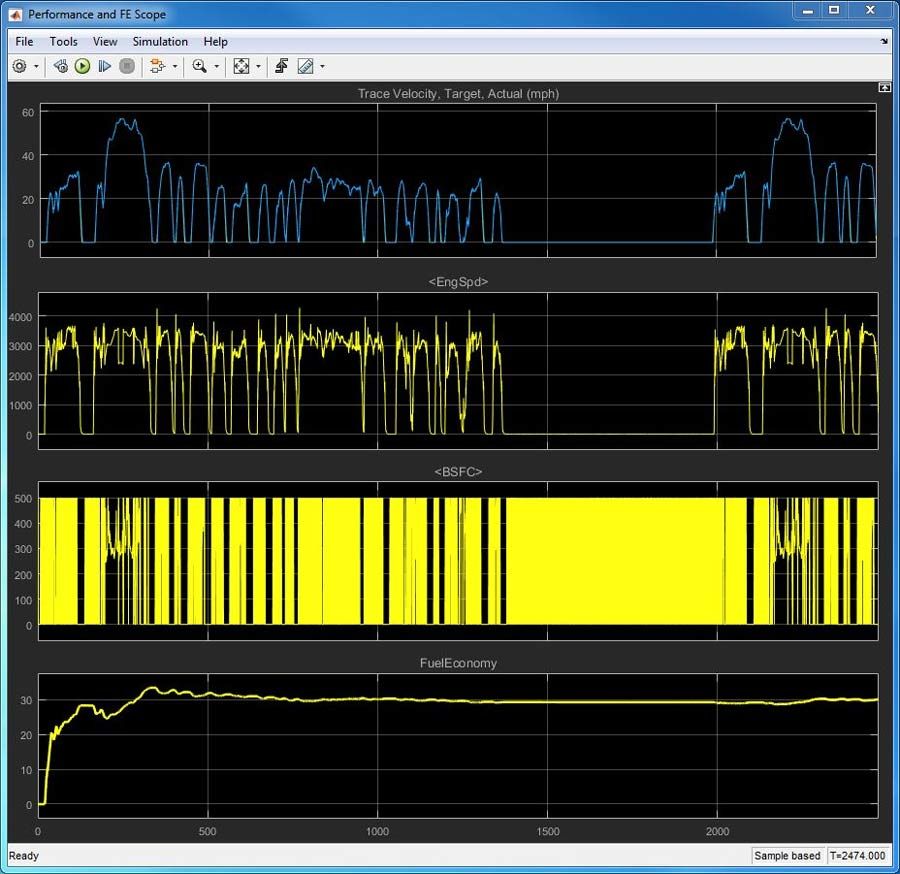Image resolution: width=900 pixels, height=874 pixels.
Task: Run the simulation with the green play icon
Action: 82,66
